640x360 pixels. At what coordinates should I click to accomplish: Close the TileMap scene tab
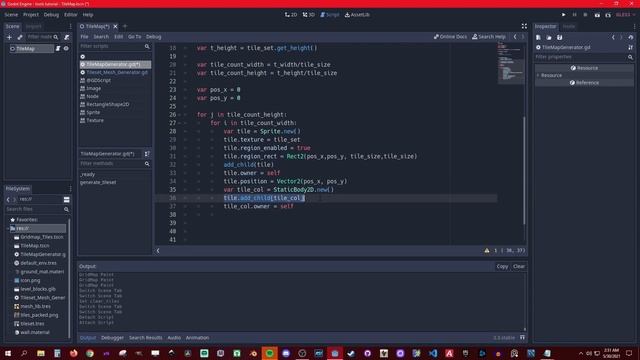click(x=115, y=27)
